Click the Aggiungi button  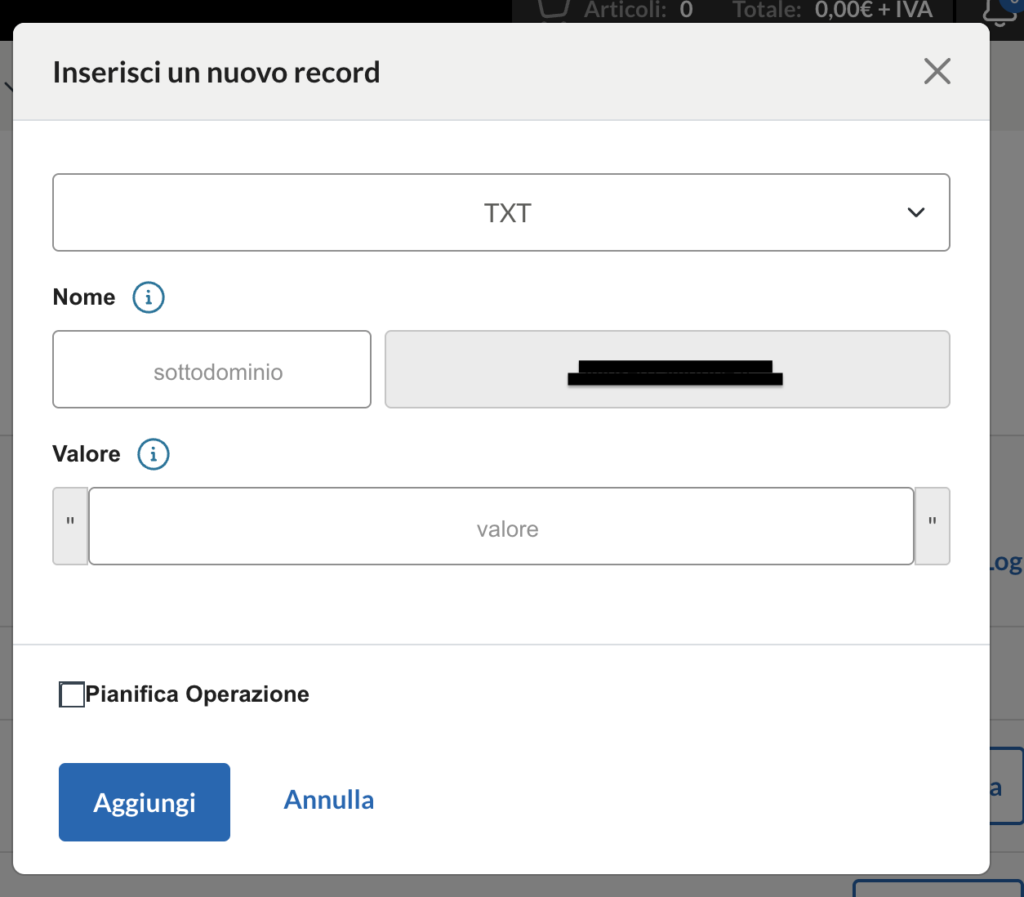pyautogui.click(x=144, y=802)
